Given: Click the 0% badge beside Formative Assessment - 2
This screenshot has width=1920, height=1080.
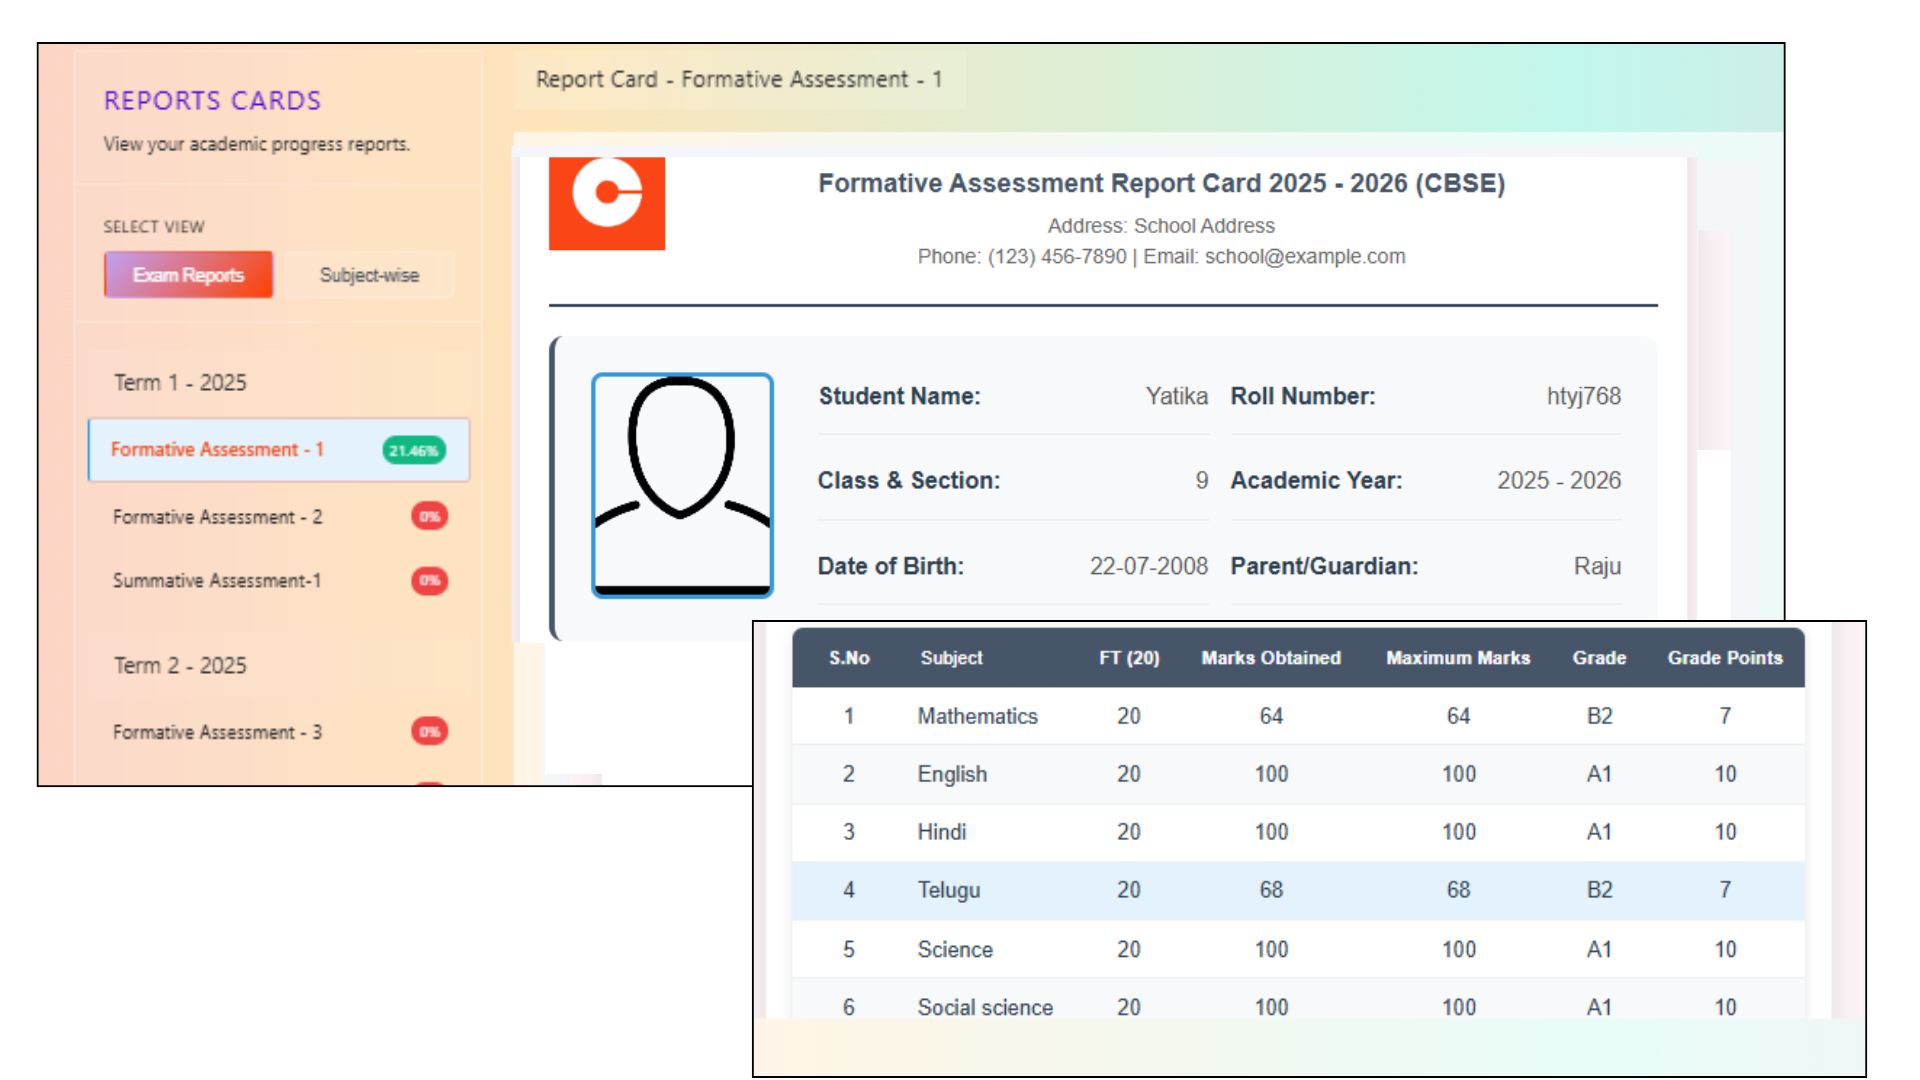Looking at the screenshot, I should (x=429, y=517).
